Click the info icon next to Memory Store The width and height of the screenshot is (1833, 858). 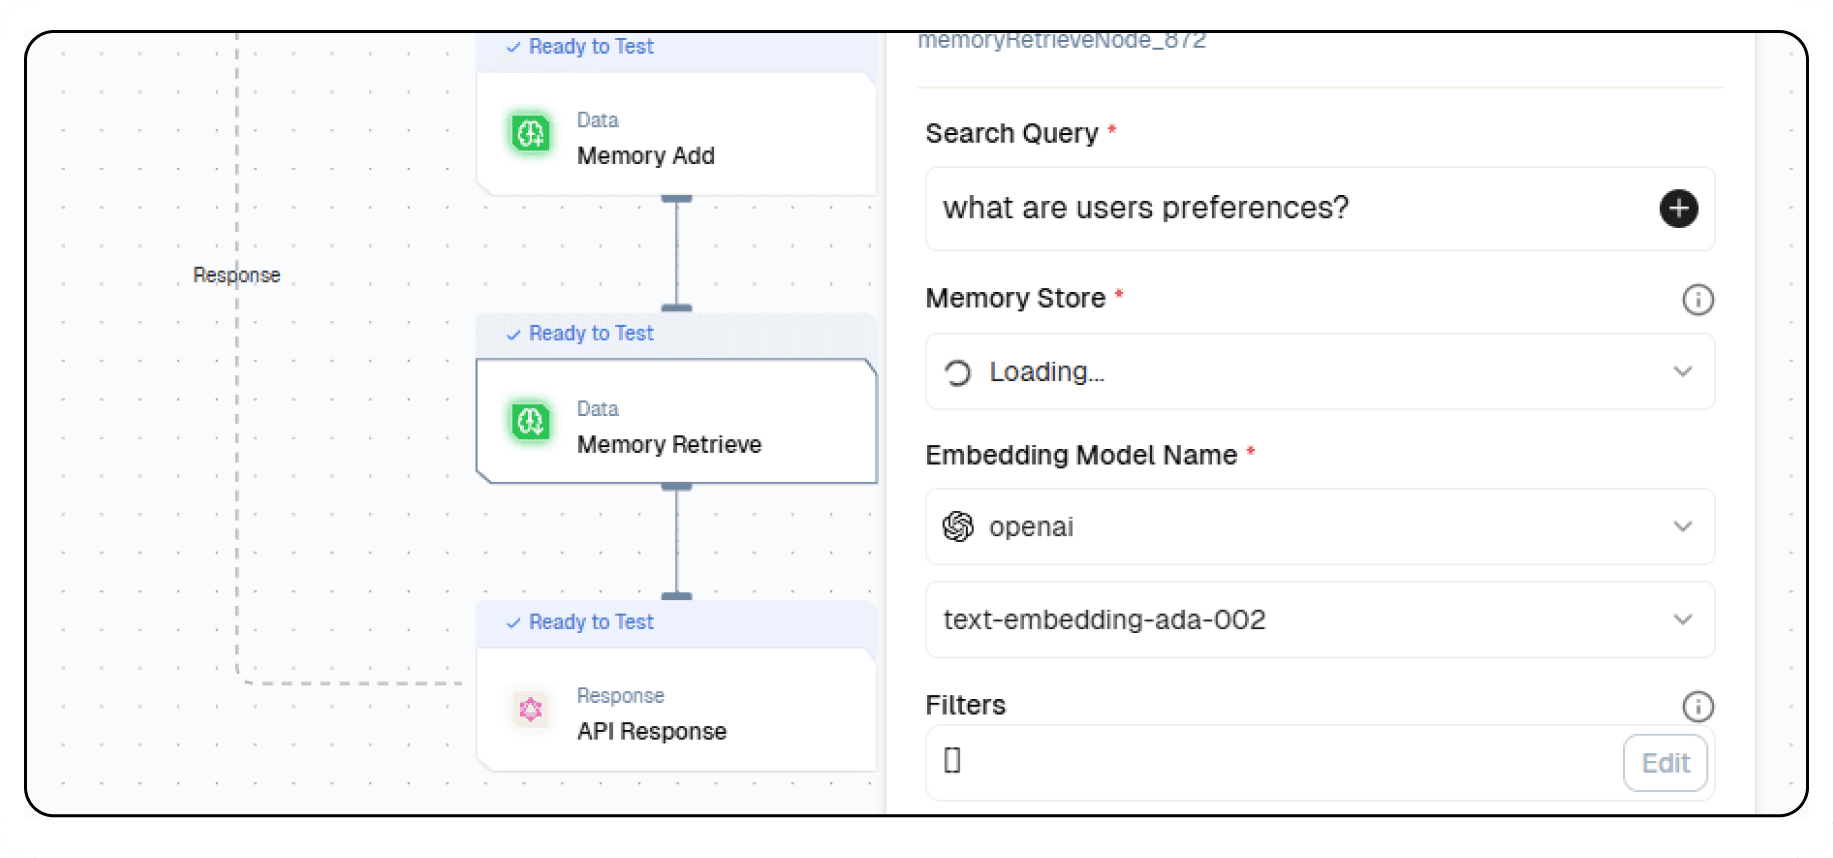[x=1697, y=300]
